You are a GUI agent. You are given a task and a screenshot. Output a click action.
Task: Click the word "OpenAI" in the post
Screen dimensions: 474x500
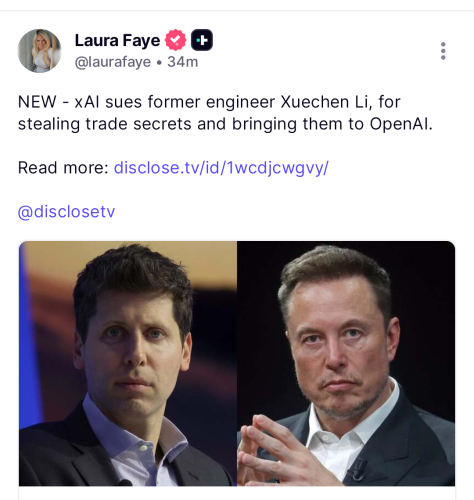point(399,124)
